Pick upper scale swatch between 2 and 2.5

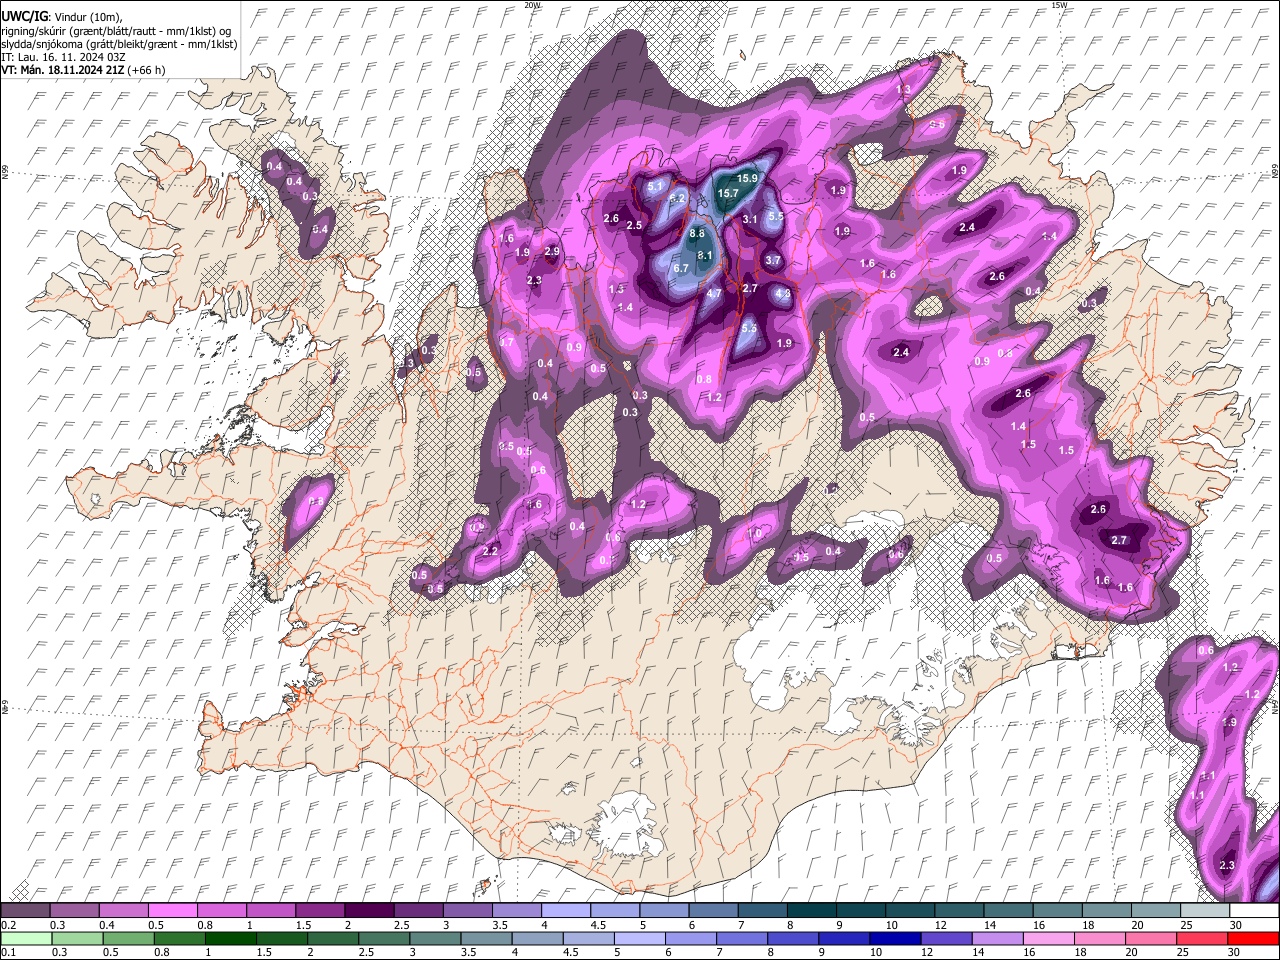[x=368, y=910]
